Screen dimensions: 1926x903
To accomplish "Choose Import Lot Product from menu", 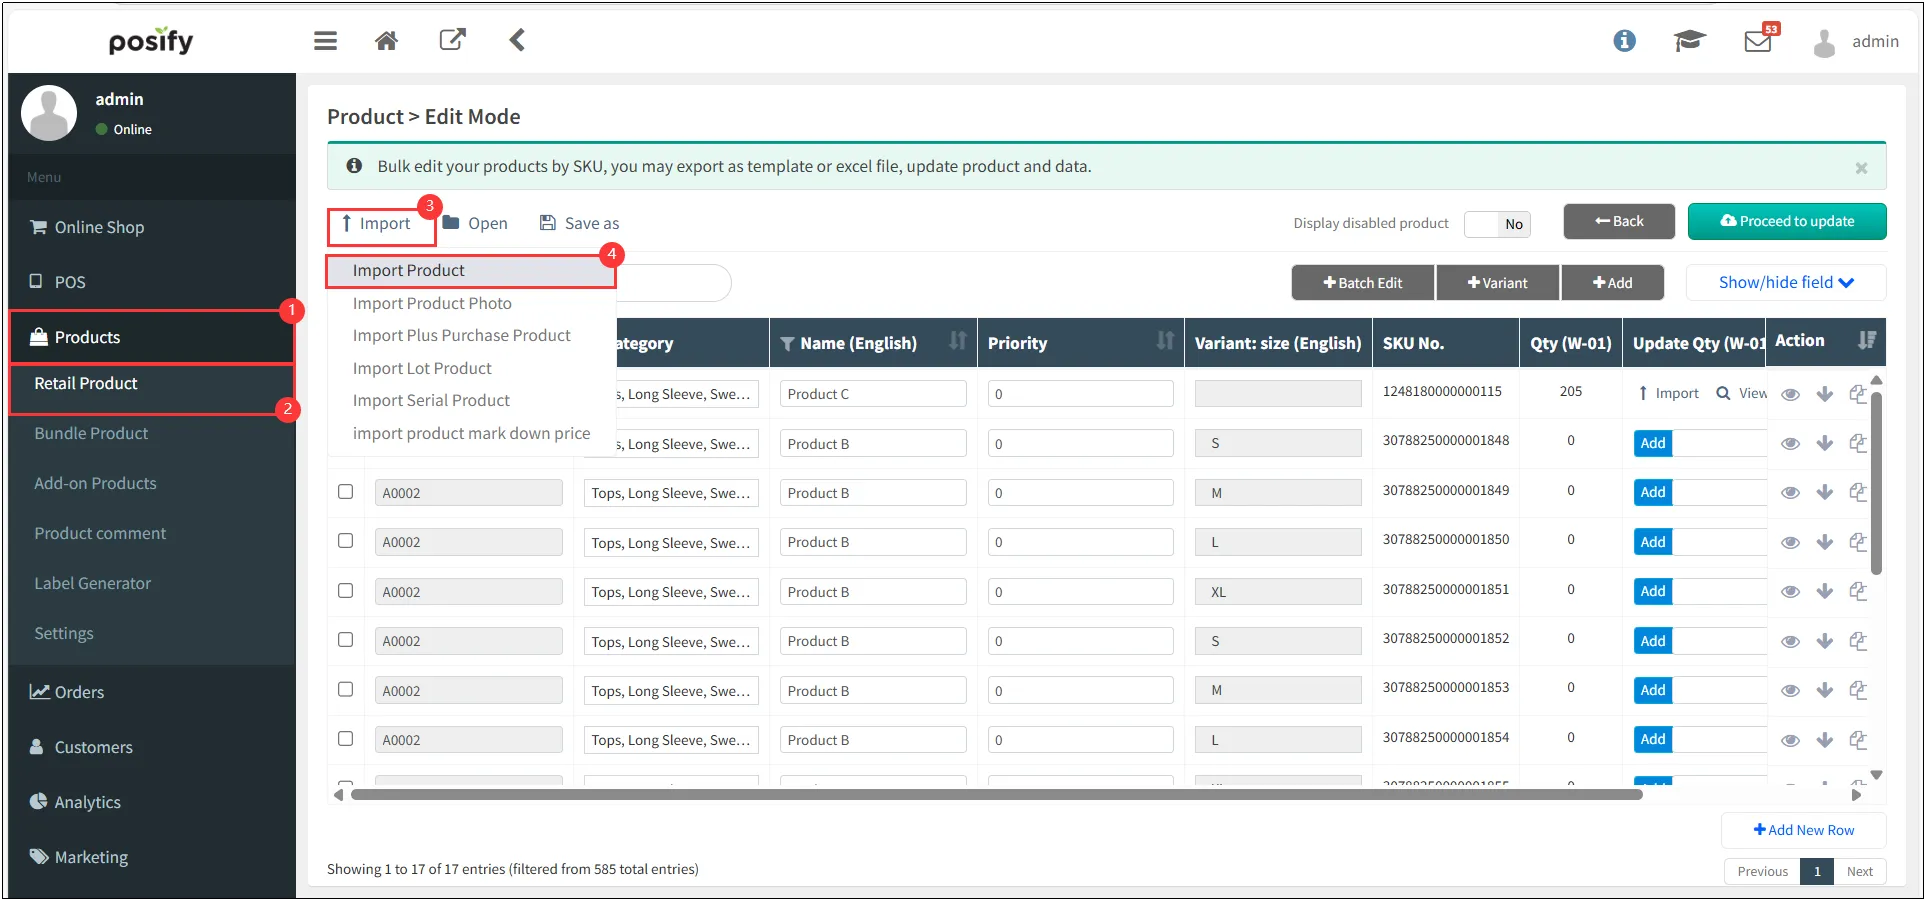I will [x=422, y=368].
